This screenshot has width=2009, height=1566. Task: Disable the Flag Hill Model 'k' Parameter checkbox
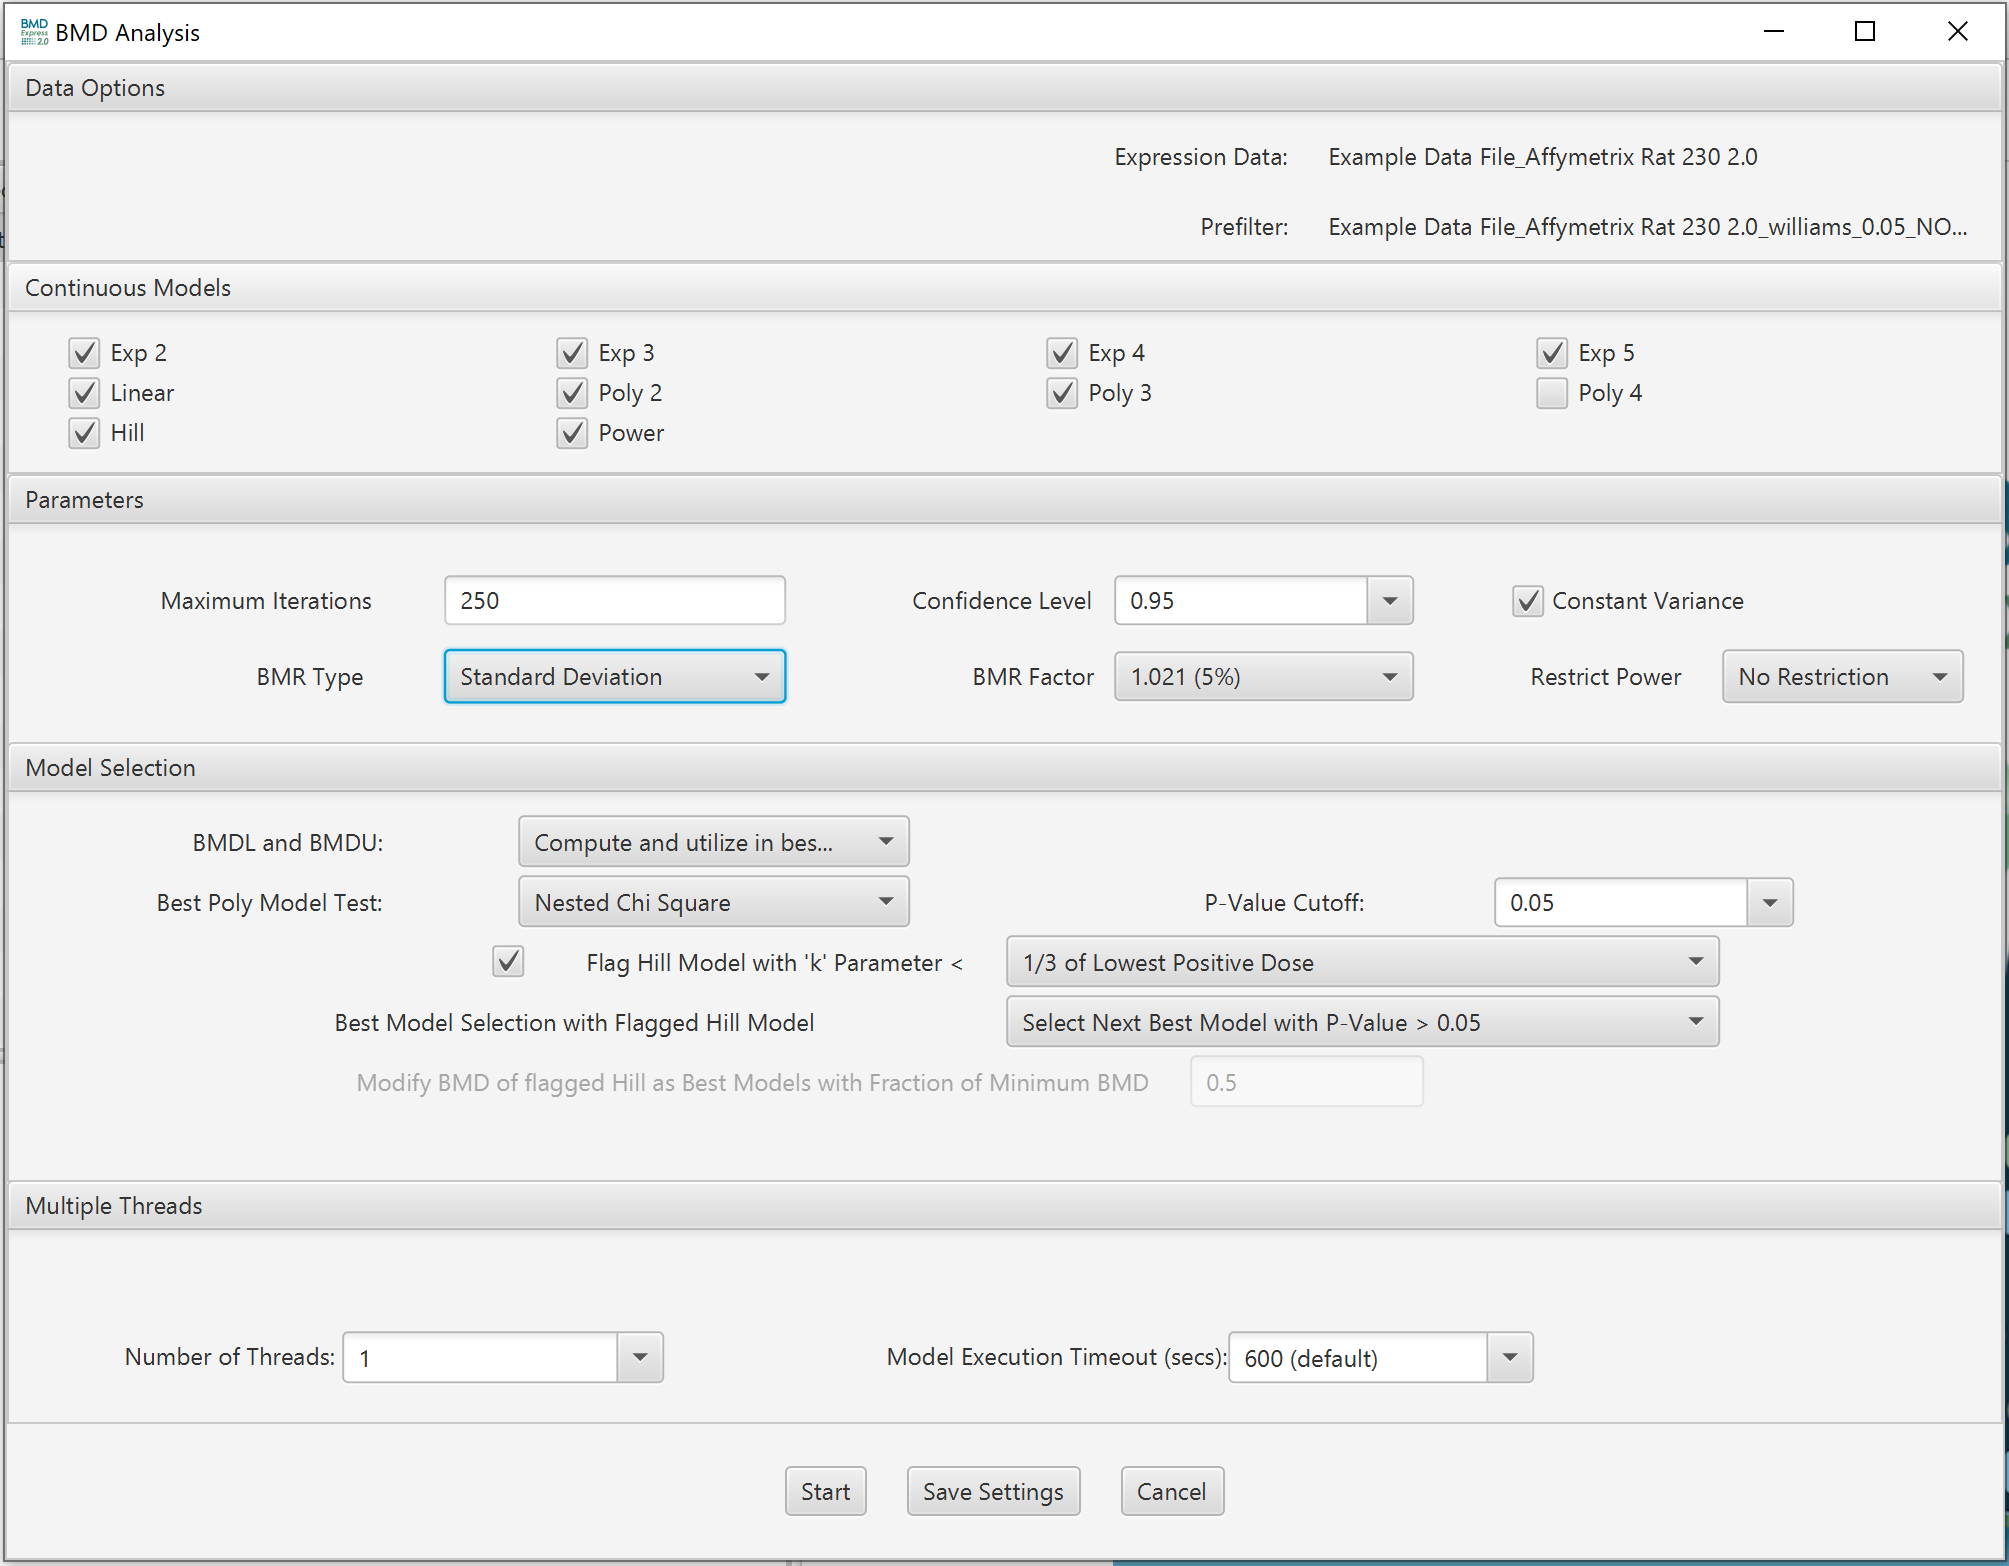[x=508, y=962]
